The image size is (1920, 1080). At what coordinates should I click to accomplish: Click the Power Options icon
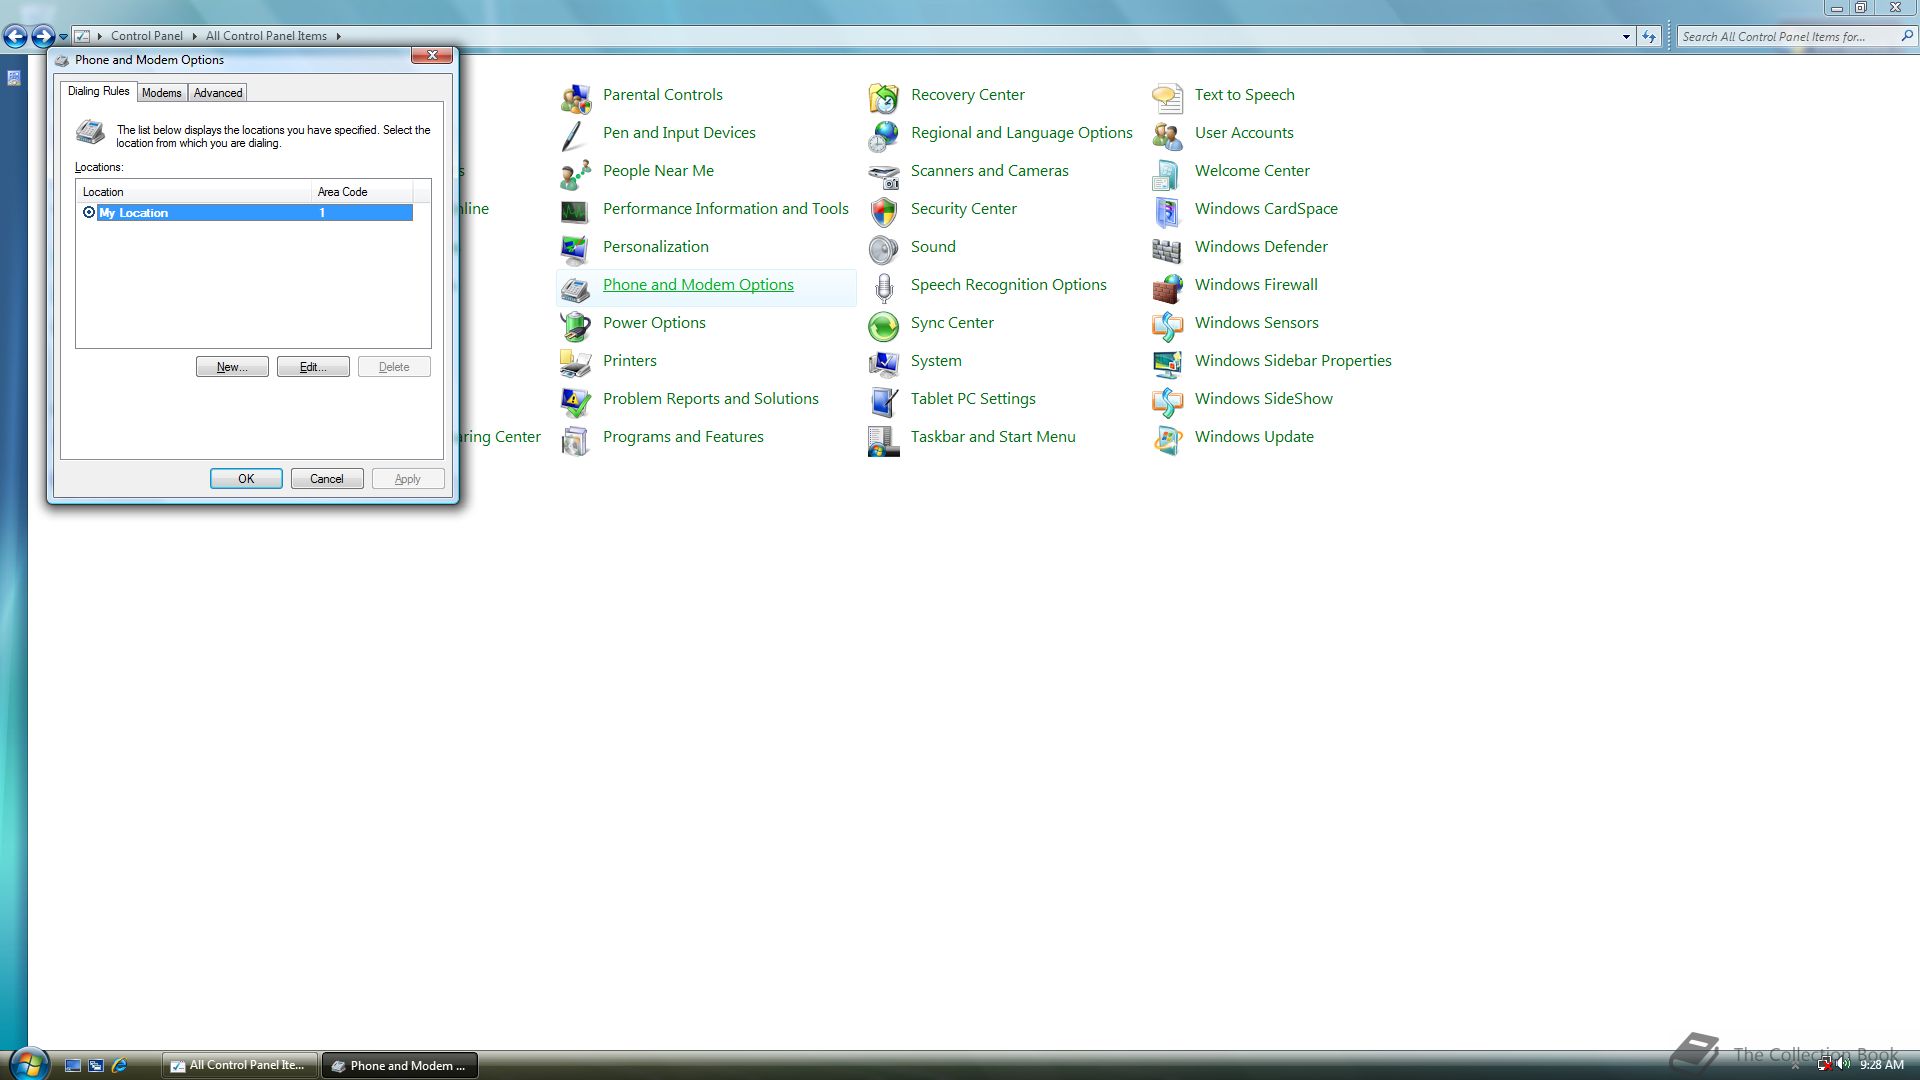click(x=575, y=325)
